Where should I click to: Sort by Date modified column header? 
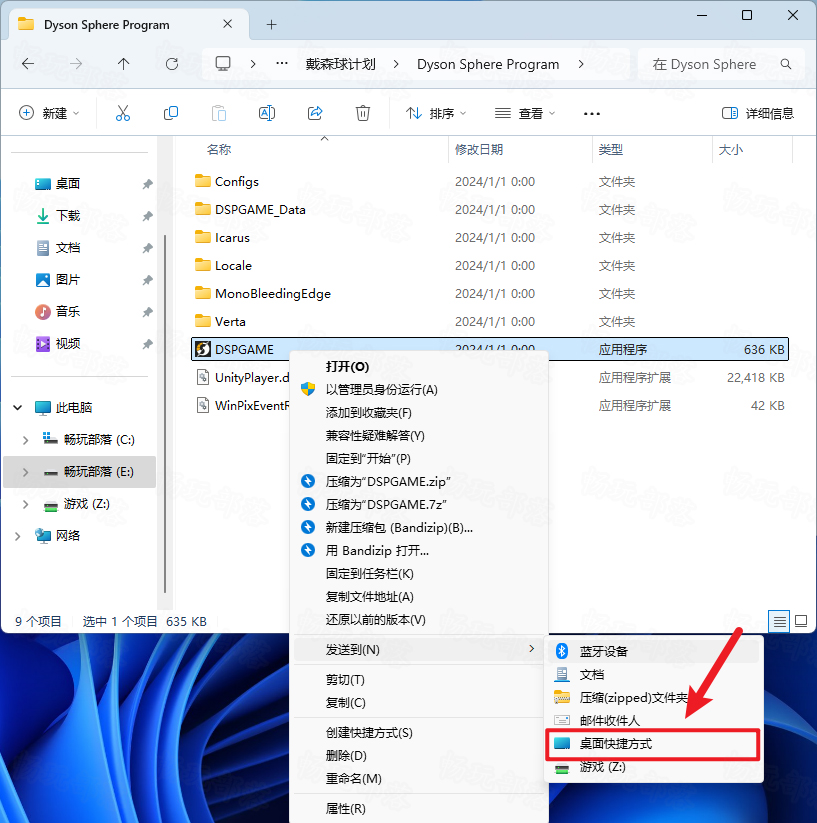pos(479,150)
